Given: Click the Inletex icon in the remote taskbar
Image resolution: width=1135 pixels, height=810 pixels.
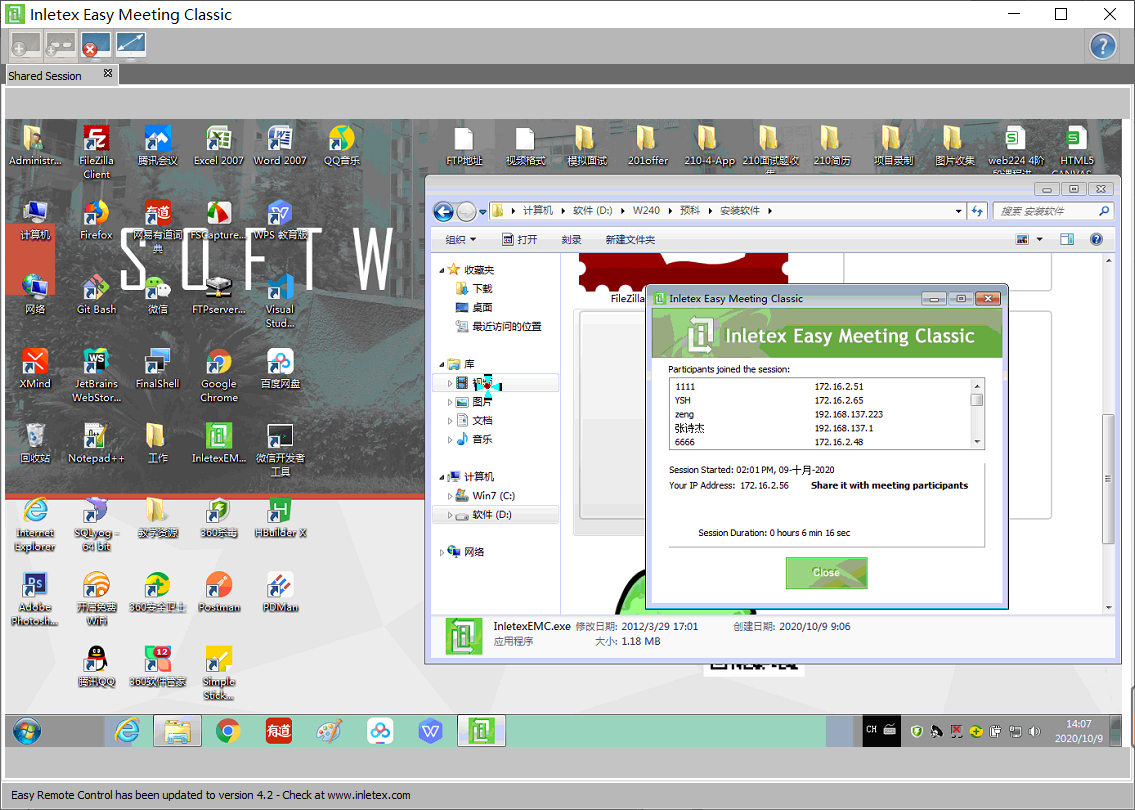Looking at the screenshot, I should tap(481, 731).
